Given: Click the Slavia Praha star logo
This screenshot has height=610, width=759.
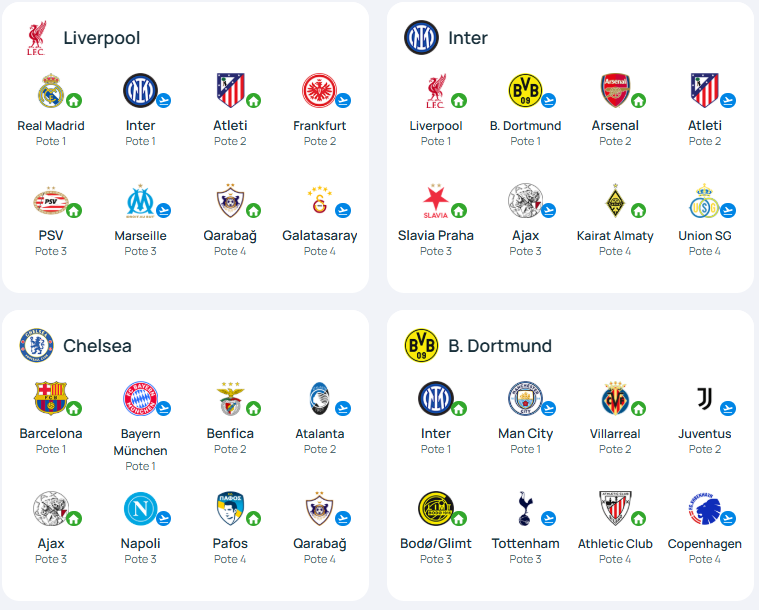Looking at the screenshot, I should point(436,200).
